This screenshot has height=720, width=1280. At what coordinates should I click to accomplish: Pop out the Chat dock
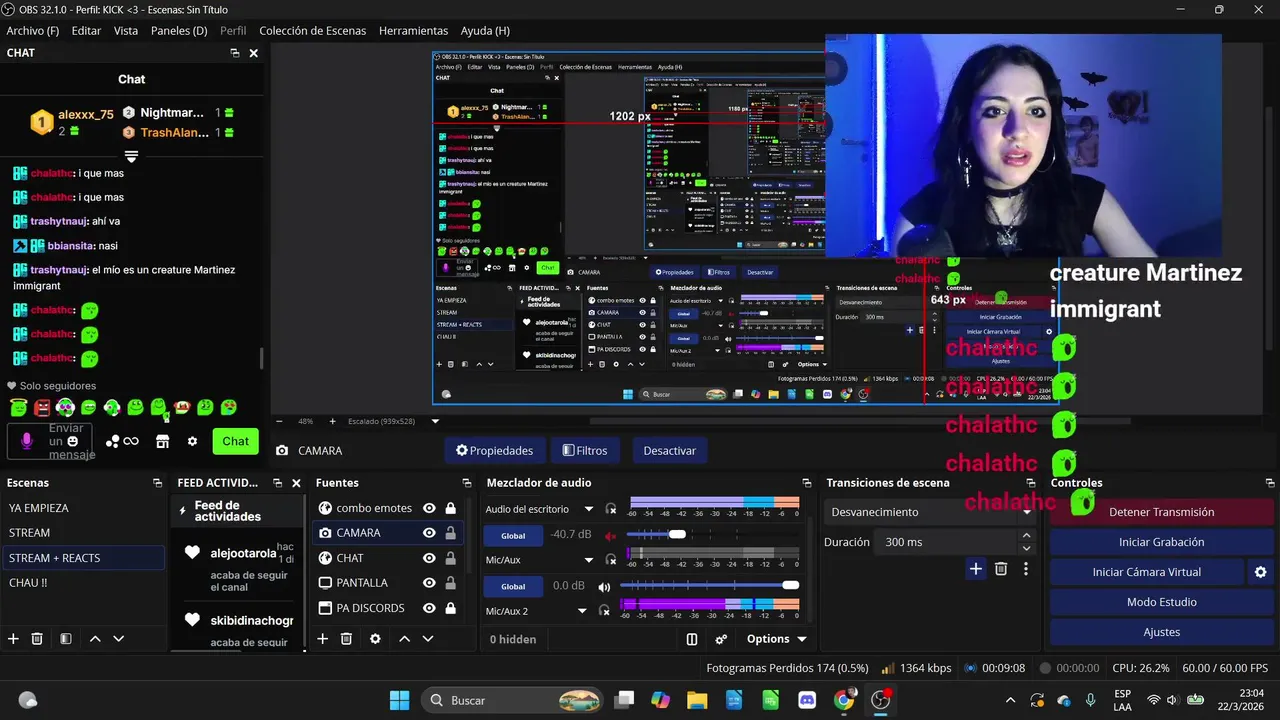234,53
